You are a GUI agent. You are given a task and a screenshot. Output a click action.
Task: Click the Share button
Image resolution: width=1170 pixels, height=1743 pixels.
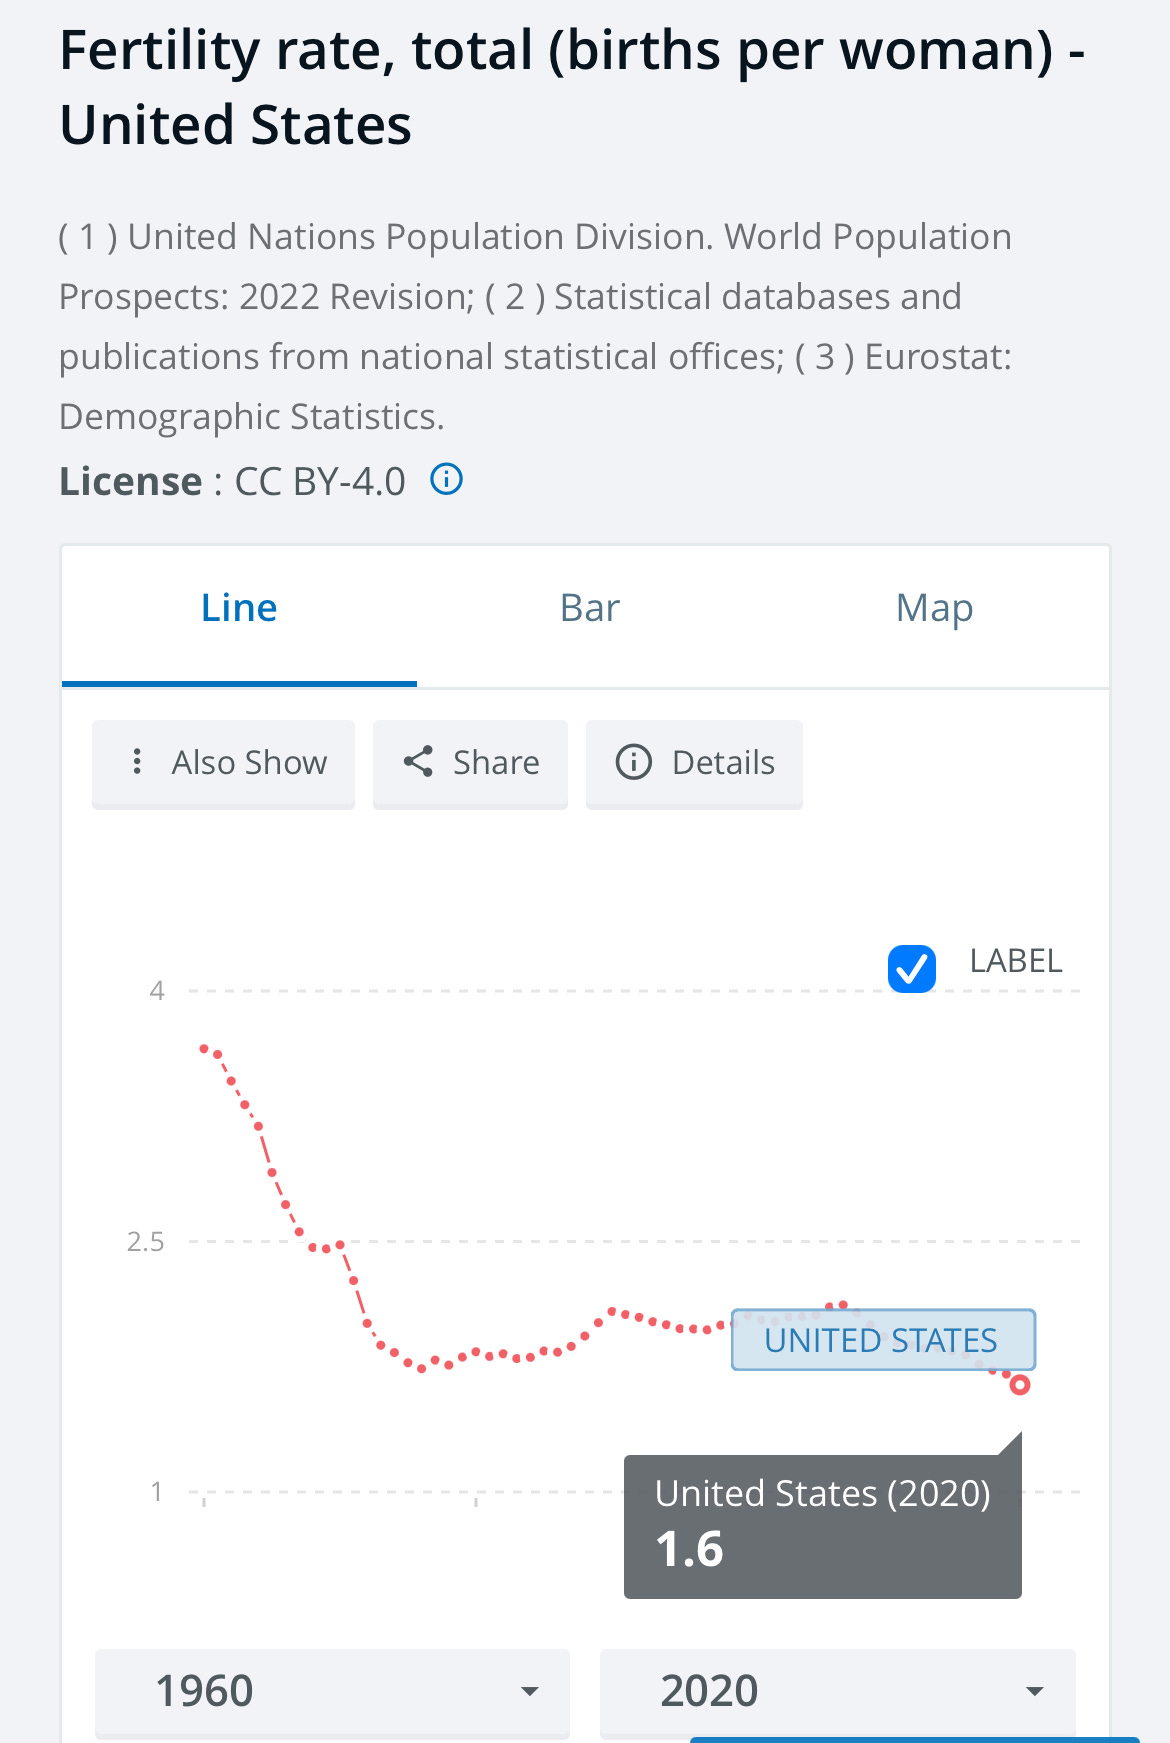pyautogui.click(x=470, y=763)
